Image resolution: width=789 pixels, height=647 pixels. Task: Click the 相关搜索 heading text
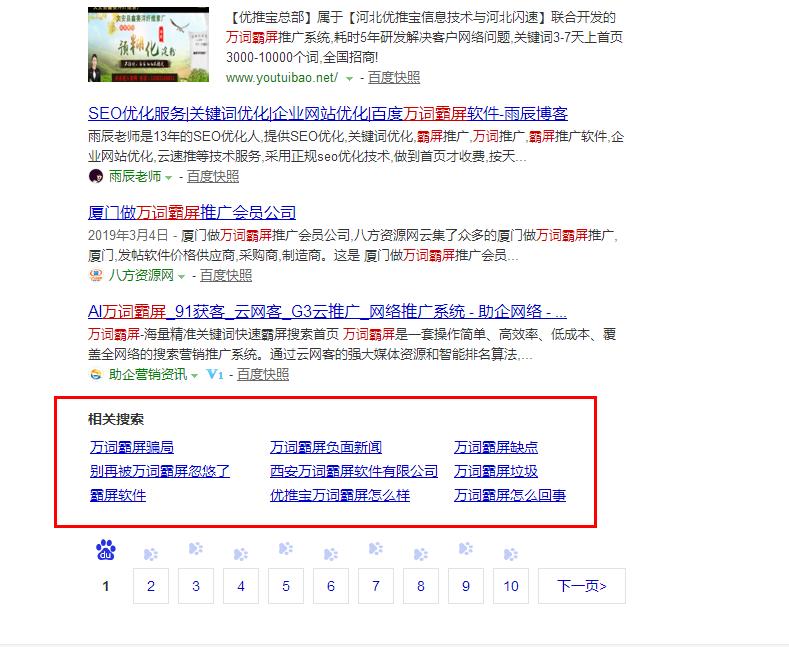click(116, 419)
